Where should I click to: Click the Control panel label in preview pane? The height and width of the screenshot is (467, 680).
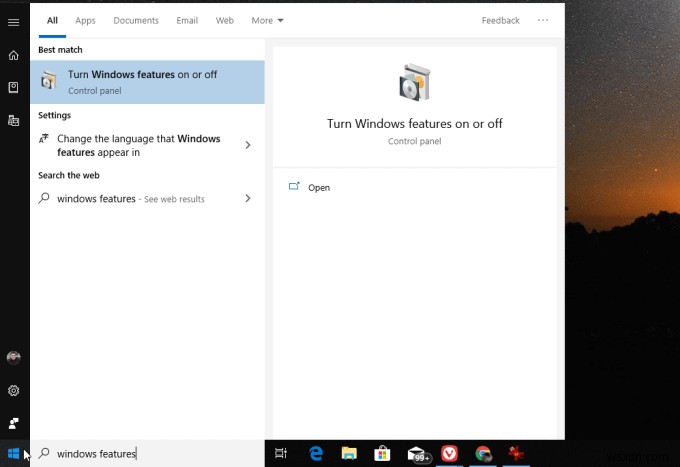[x=415, y=141]
